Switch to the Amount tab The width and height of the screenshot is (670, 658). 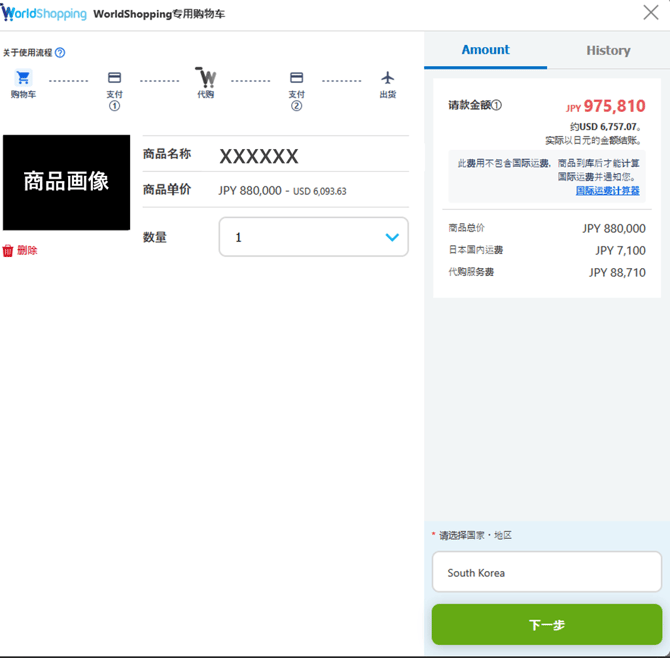[x=485, y=50]
